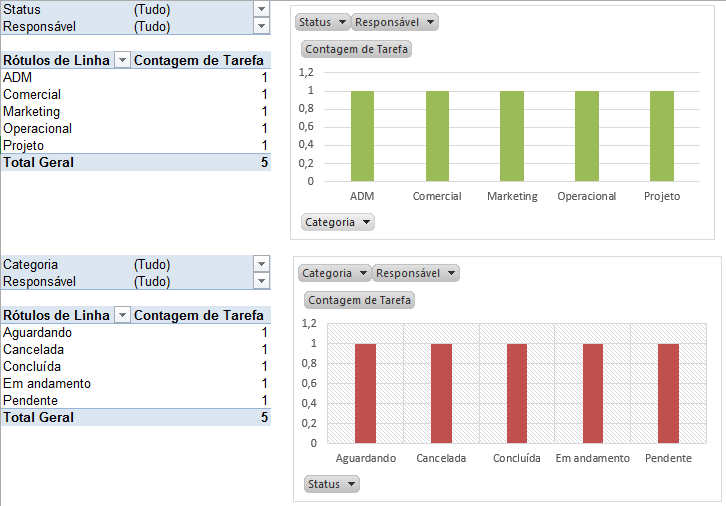Open the Status filter dropdown arrow in pivot table
Screen dimensions: 726x506
[262, 9]
